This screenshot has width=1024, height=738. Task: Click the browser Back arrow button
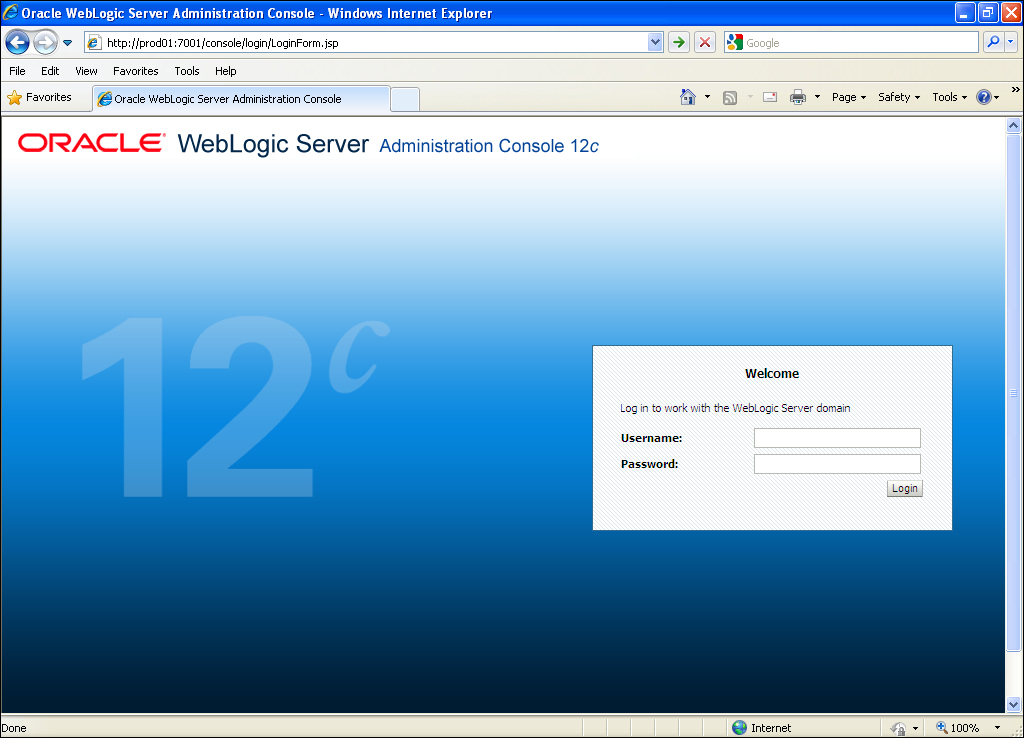(17, 43)
